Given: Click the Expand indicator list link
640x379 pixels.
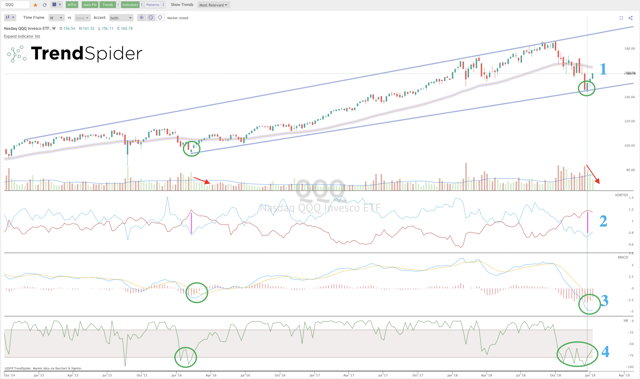Looking at the screenshot, I should click(x=22, y=36).
